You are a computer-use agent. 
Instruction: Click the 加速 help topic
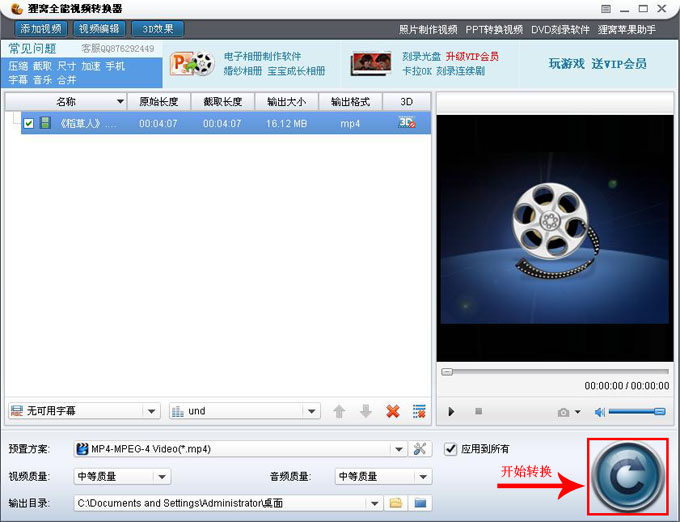click(91, 66)
